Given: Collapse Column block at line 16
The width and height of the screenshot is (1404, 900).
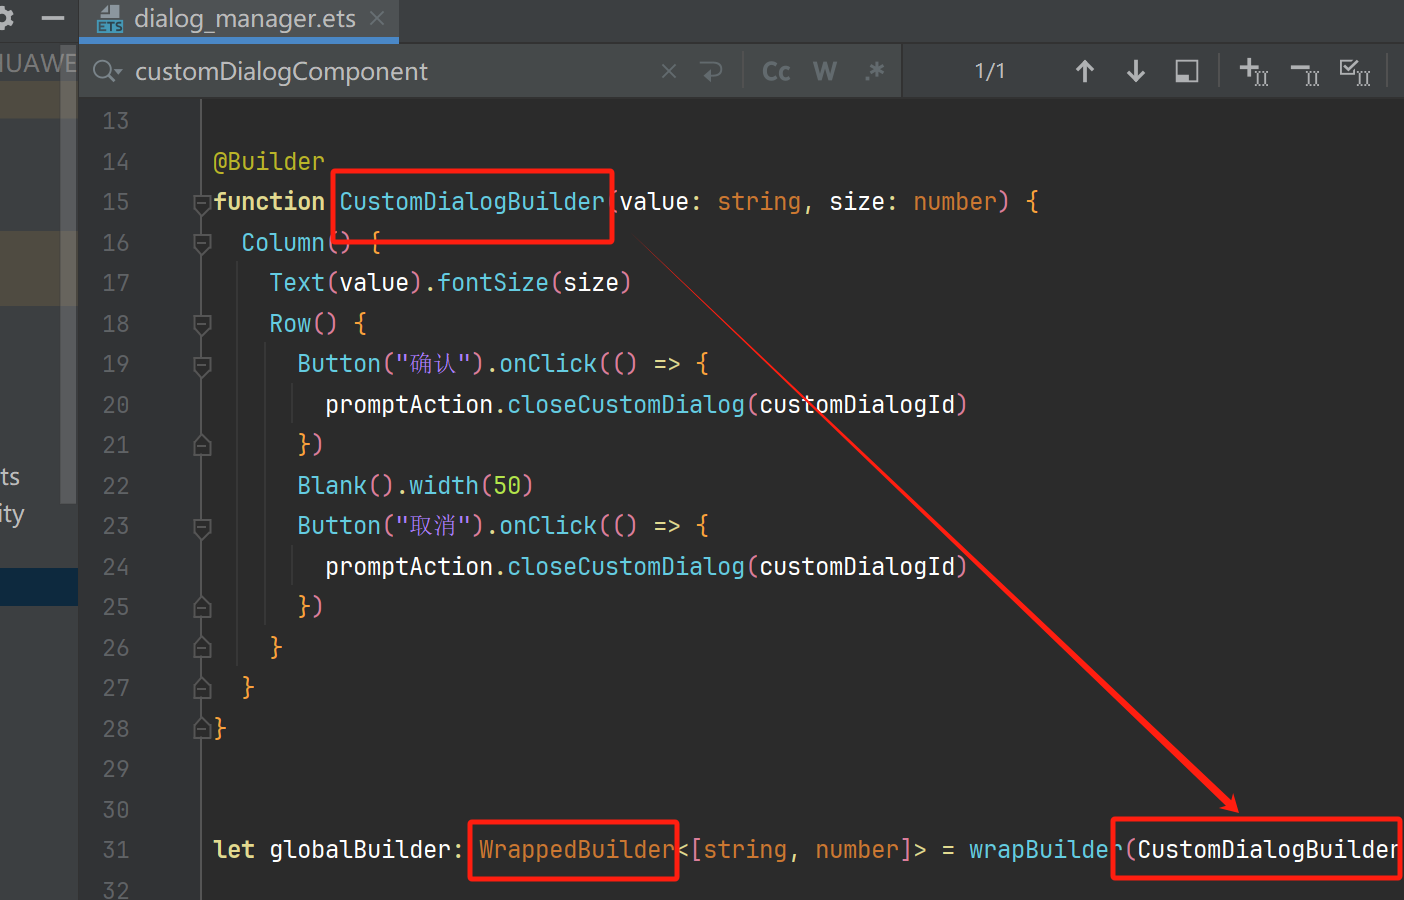Looking at the screenshot, I should click(x=202, y=243).
